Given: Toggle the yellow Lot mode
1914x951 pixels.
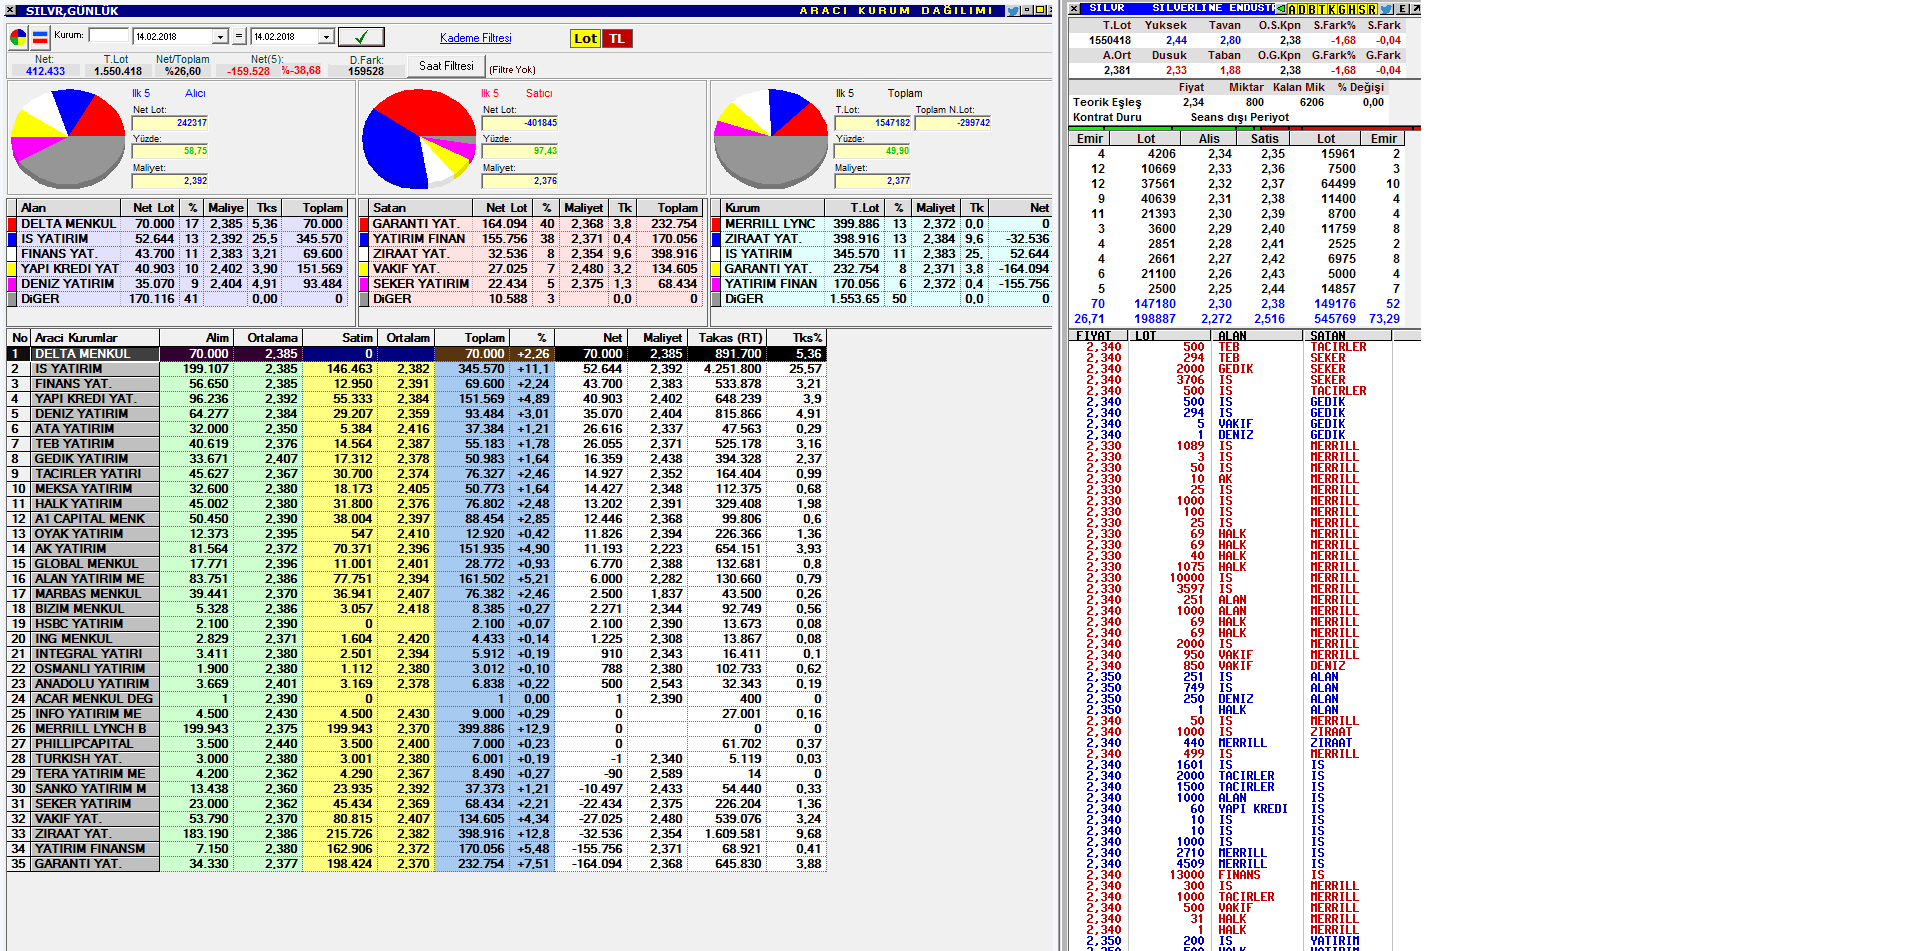Looking at the screenshot, I should (x=585, y=38).
